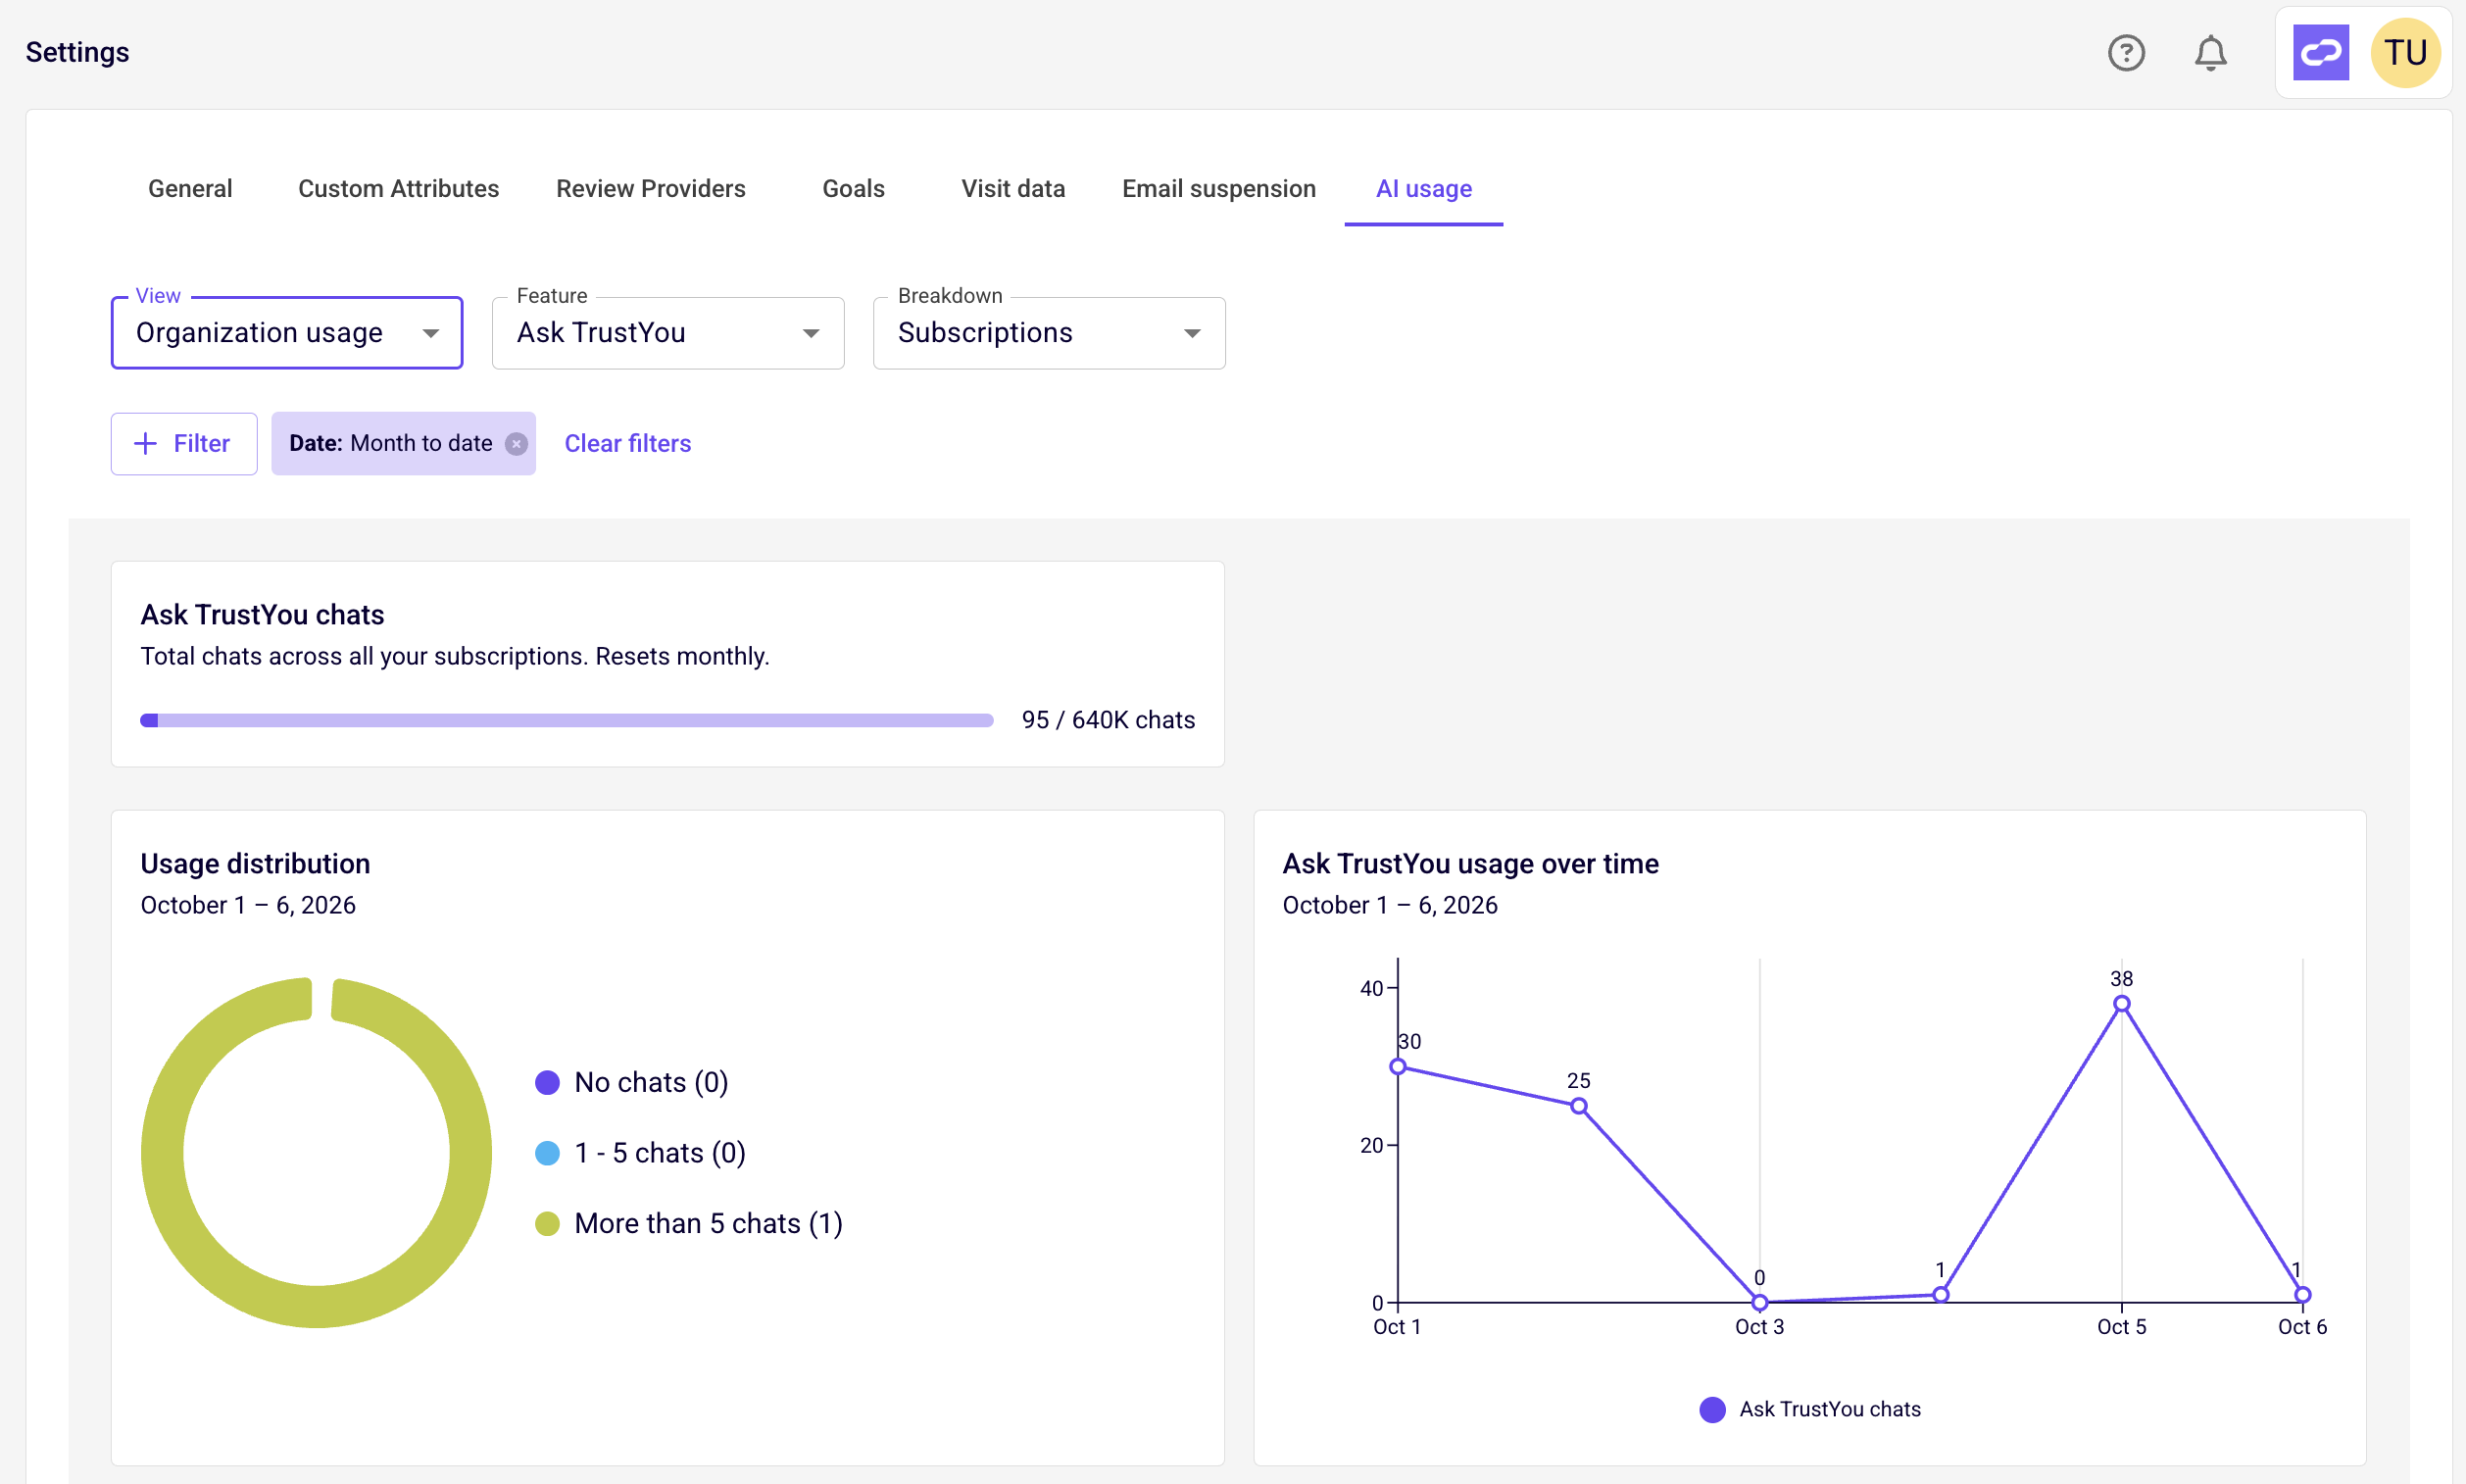Click the Oct 3 data point with value 0
This screenshot has width=2466, height=1484.
[1760, 1303]
